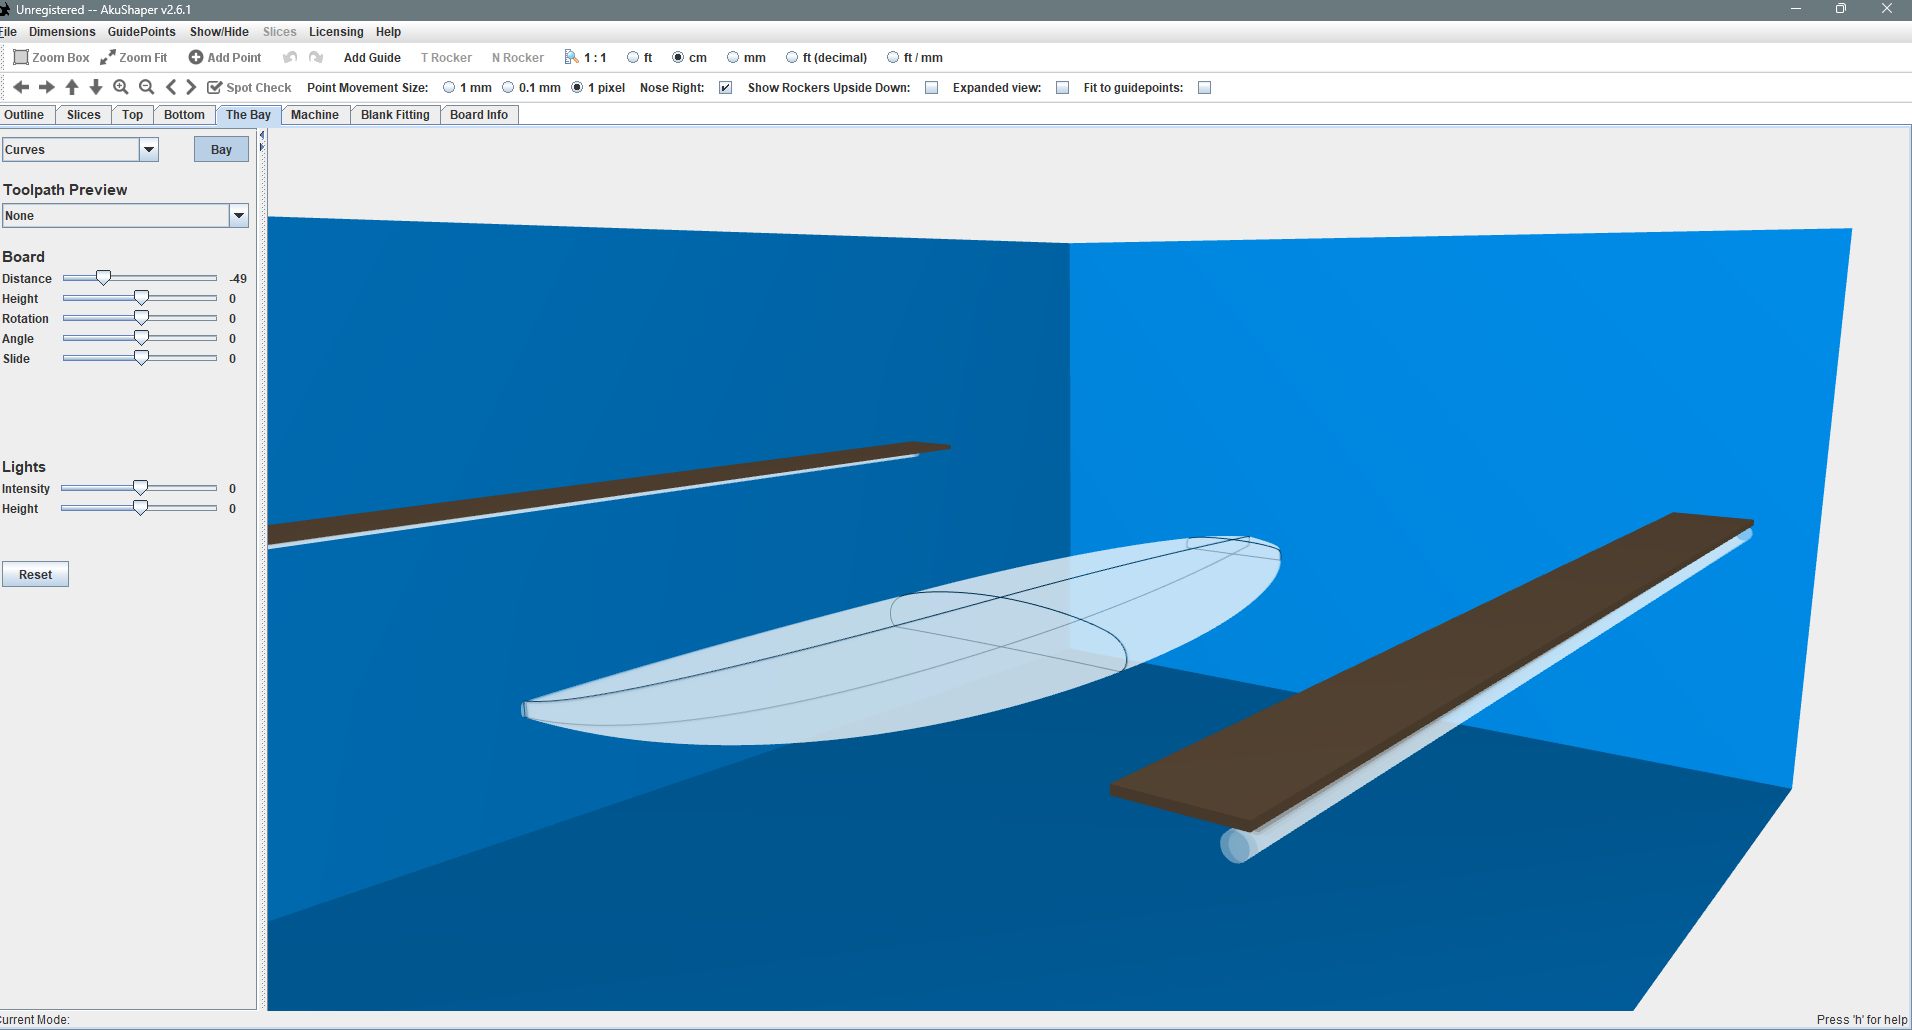This screenshot has height=1030, width=1912.
Task: Open the GuidePoints menu
Action: pos(141,32)
